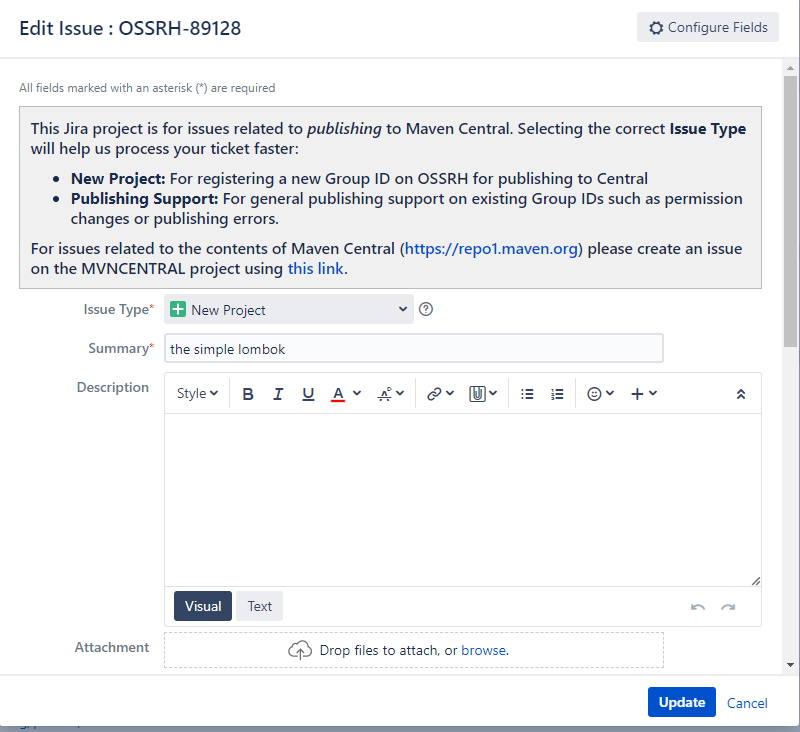Click the Update button
Viewport: 800px width, 732px height.
tap(682, 702)
